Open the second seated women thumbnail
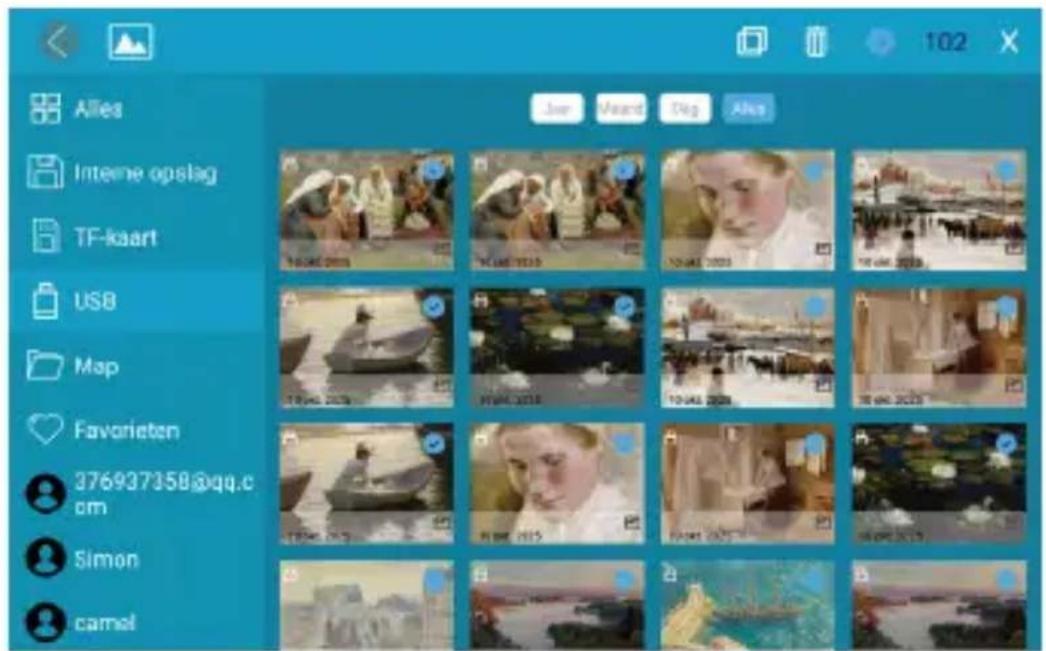This screenshot has height=651, width=1046. tap(558, 211)
